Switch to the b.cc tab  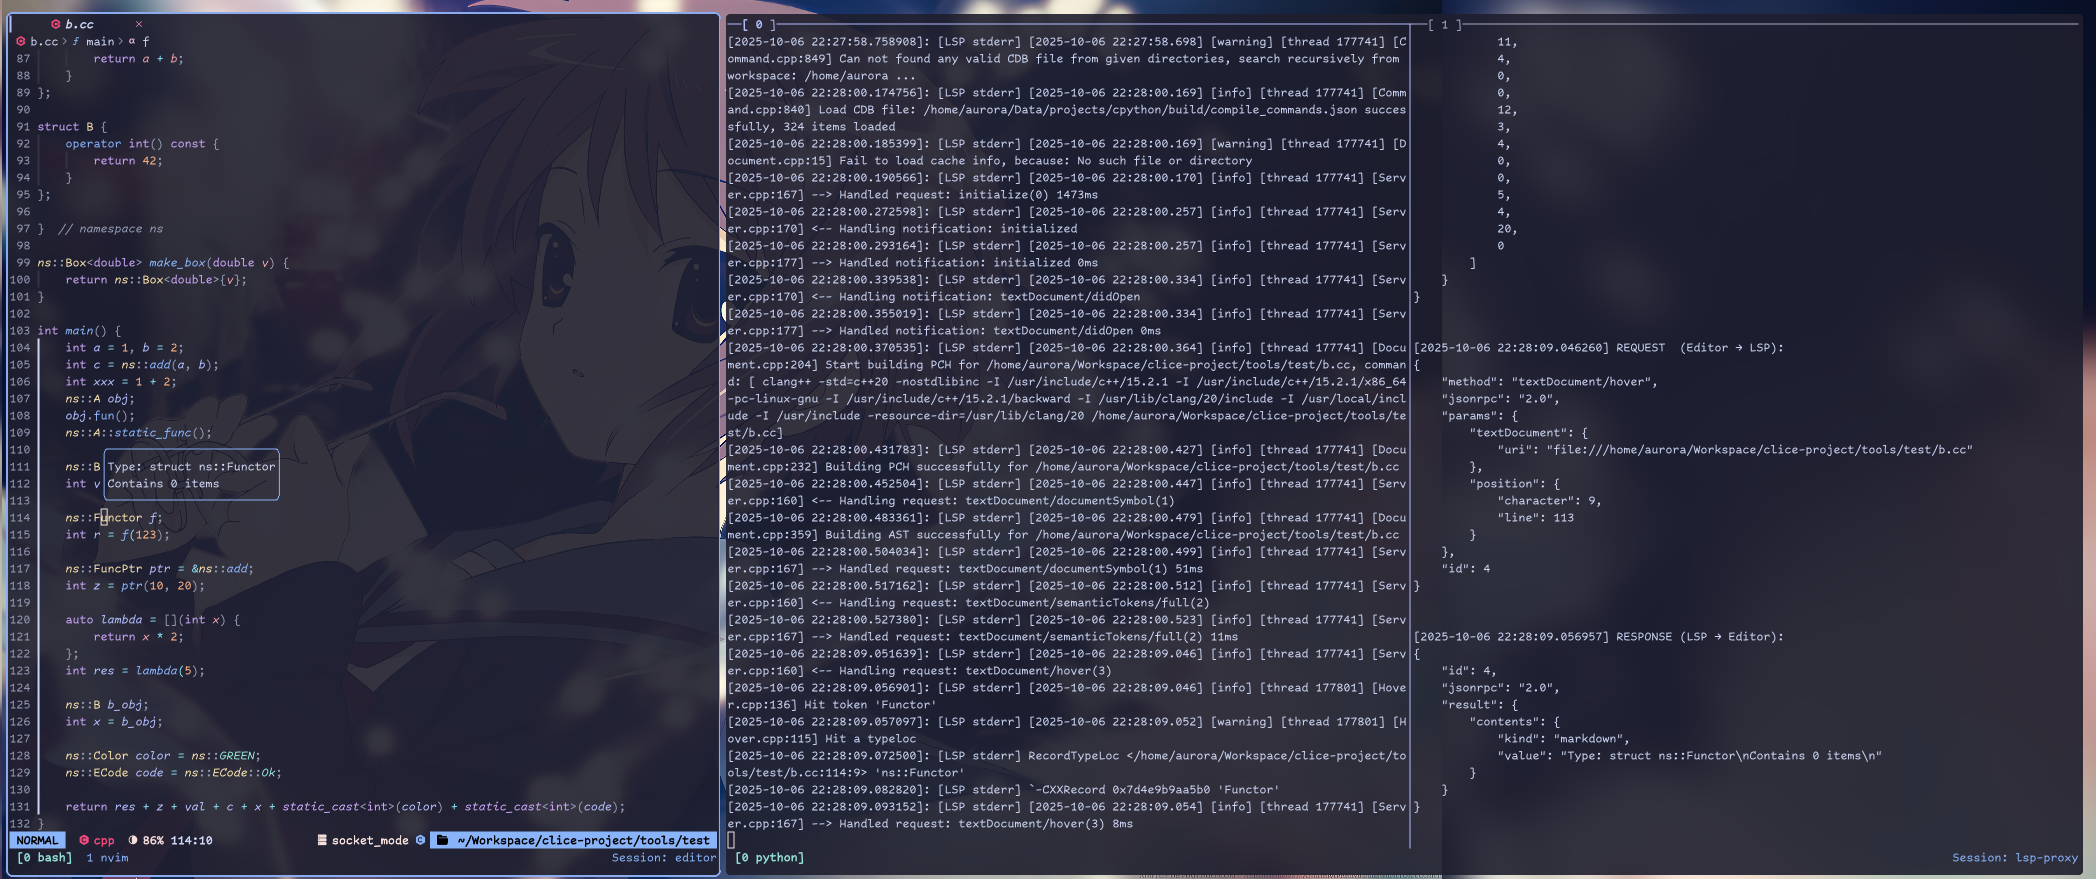point(79,24)
